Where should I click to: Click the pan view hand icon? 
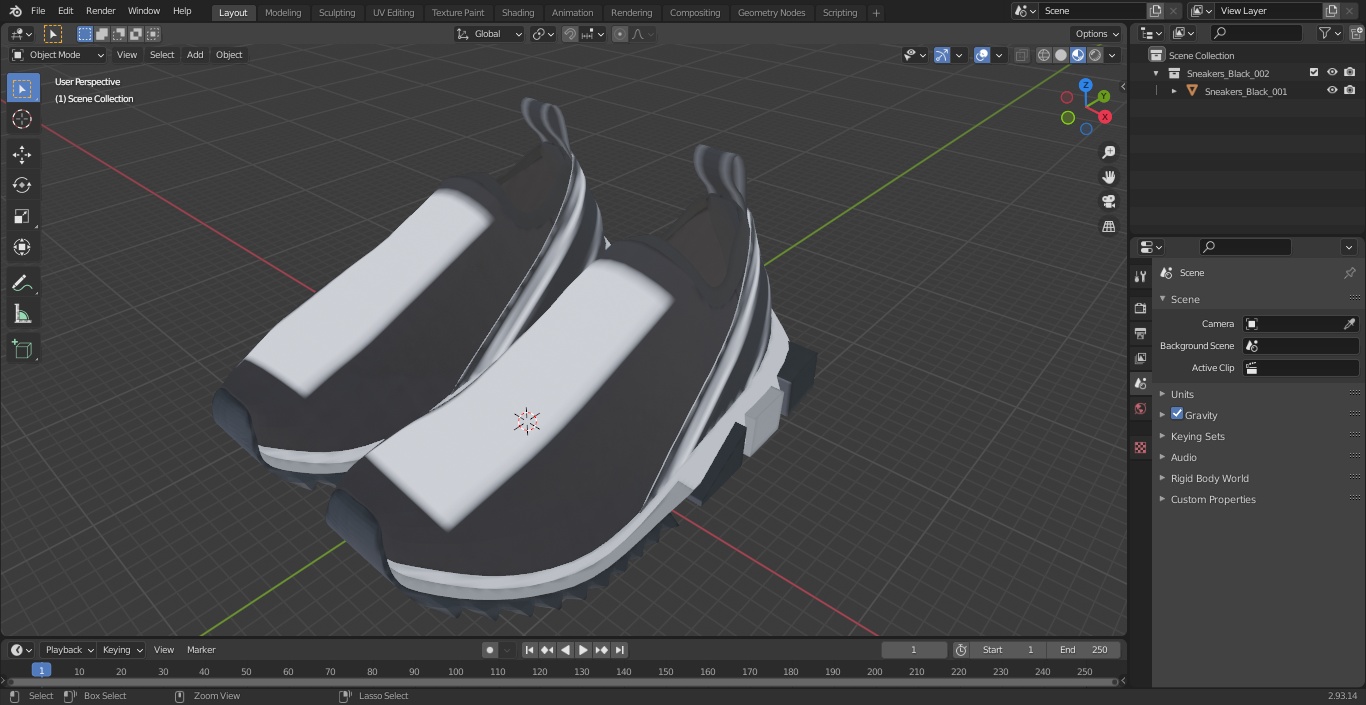(1108, 177)
